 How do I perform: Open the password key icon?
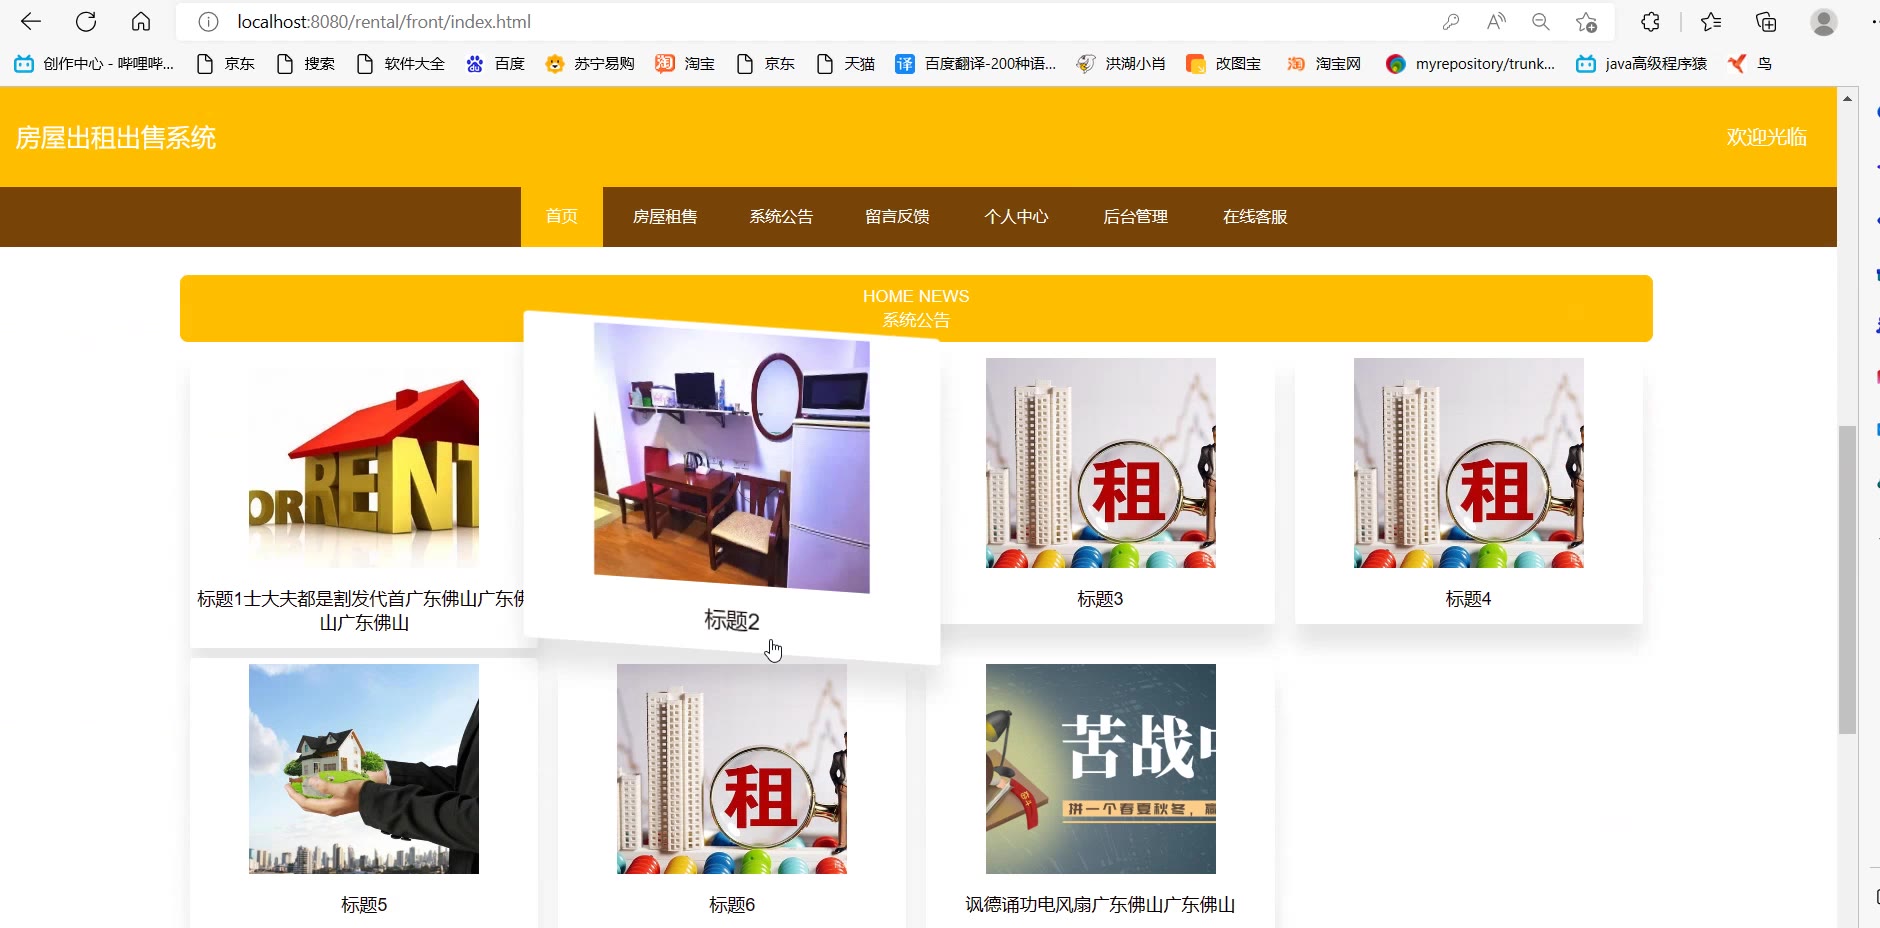1451,21
